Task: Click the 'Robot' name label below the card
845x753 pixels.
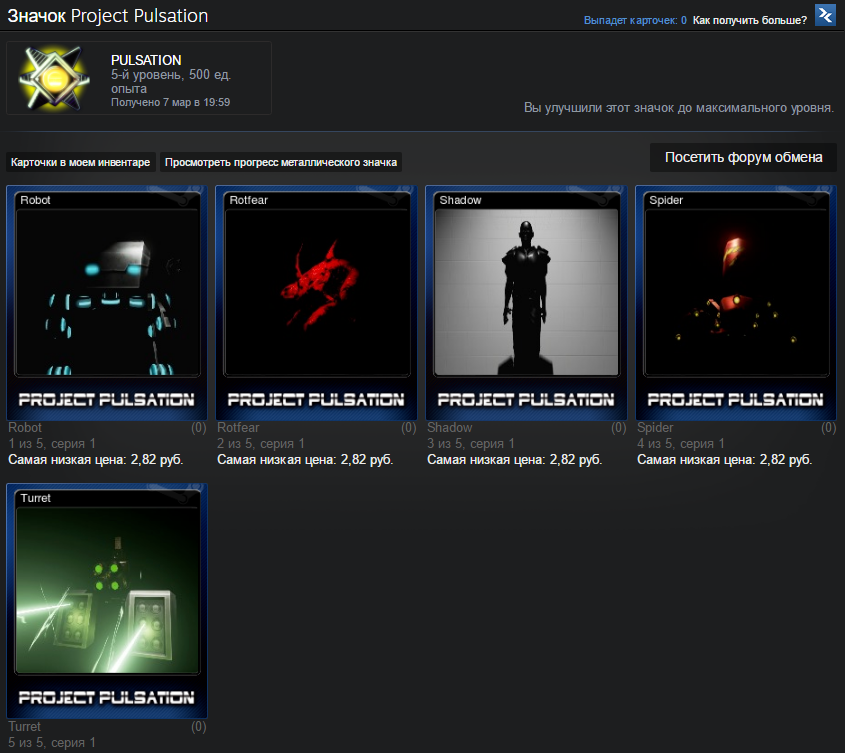Action: point(25,427)
